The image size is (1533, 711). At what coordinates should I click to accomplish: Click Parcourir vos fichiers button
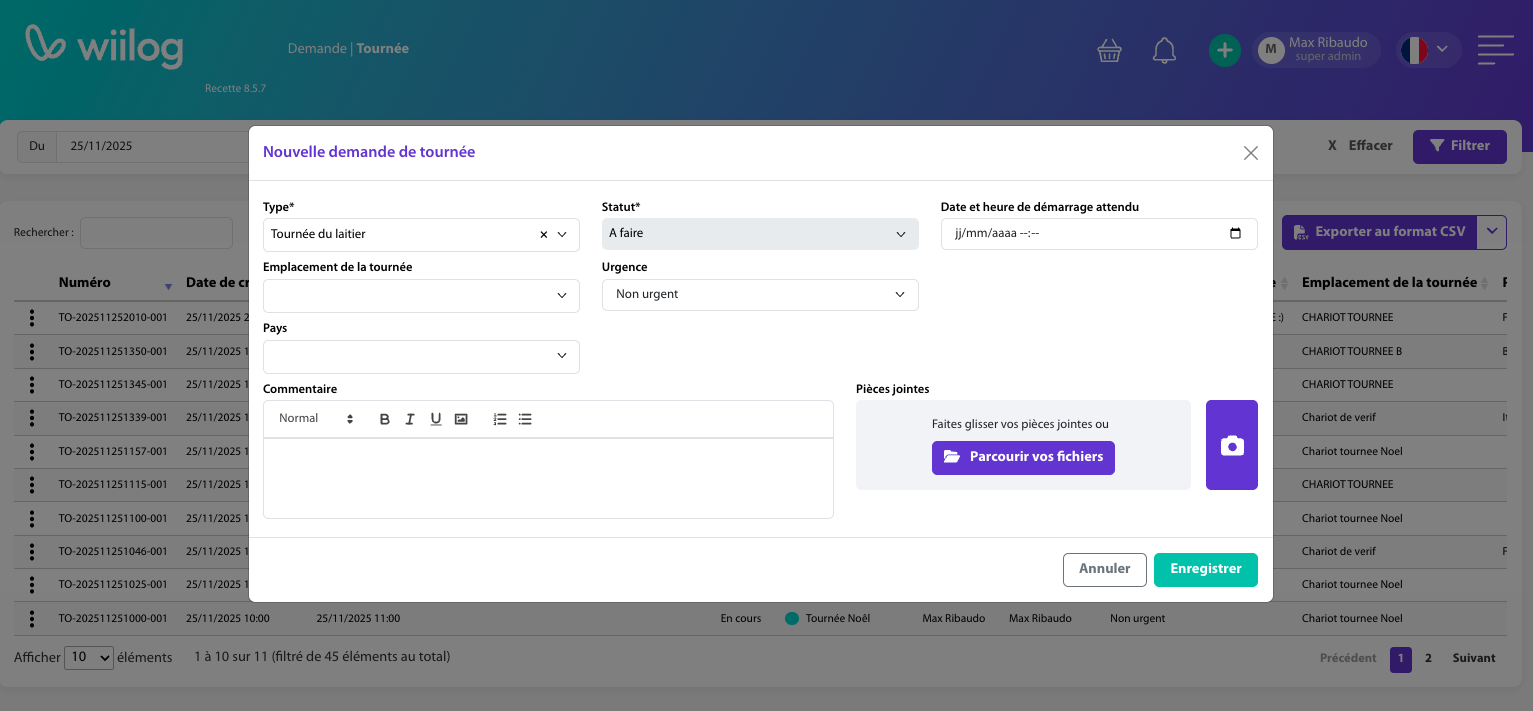(x=1023, y=457)
